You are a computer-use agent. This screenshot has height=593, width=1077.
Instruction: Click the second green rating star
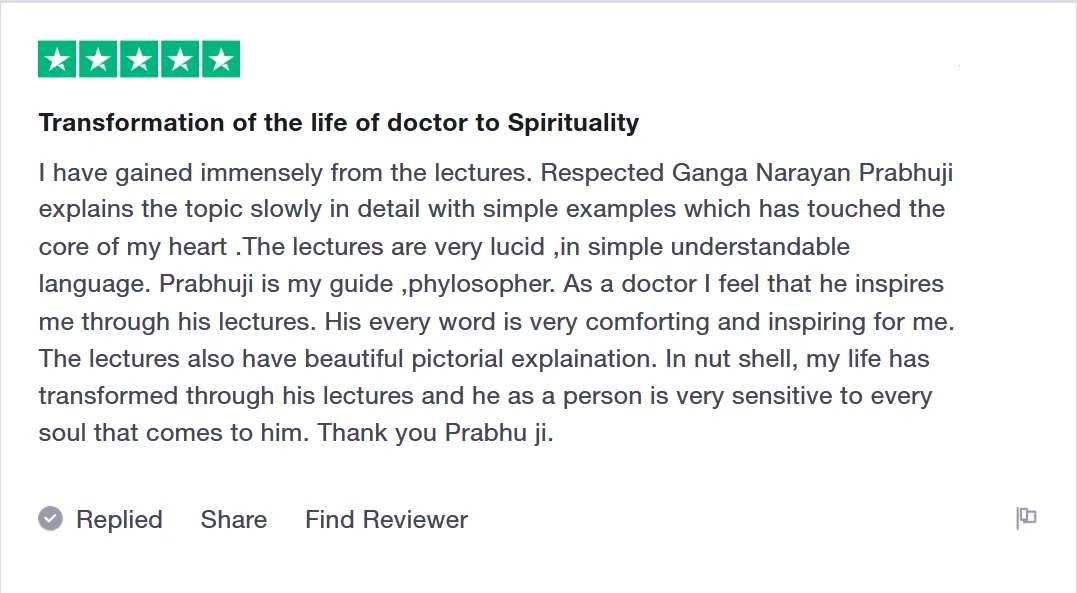click(x=98, y=60)
